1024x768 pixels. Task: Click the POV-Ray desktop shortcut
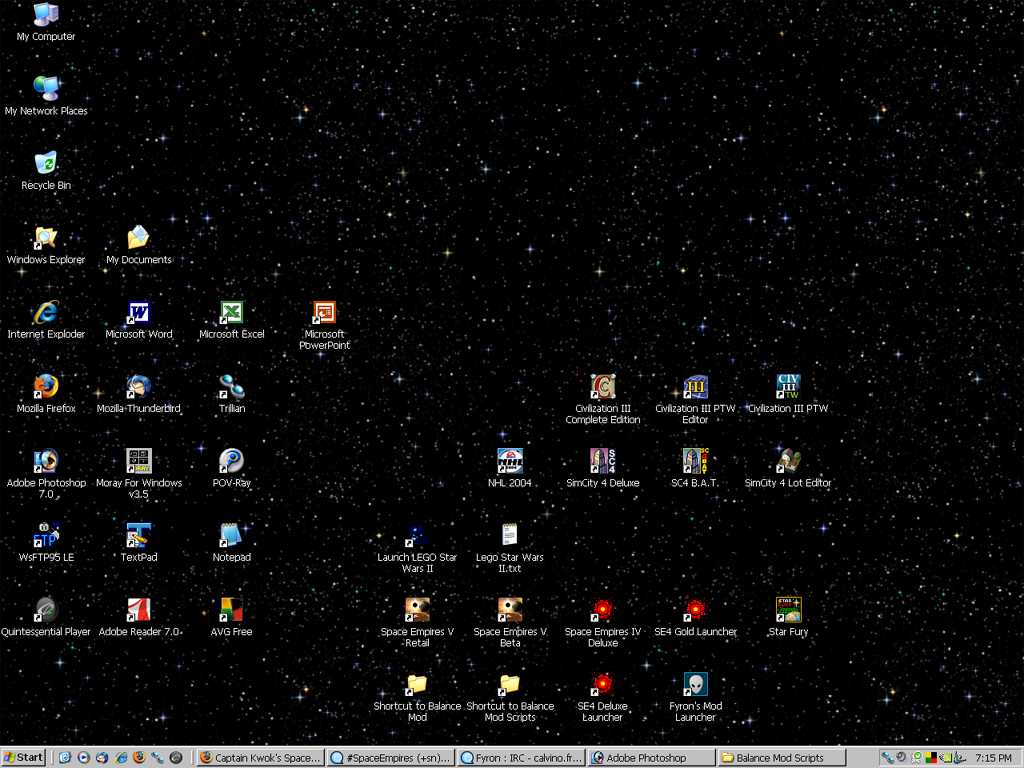[231, 461]
